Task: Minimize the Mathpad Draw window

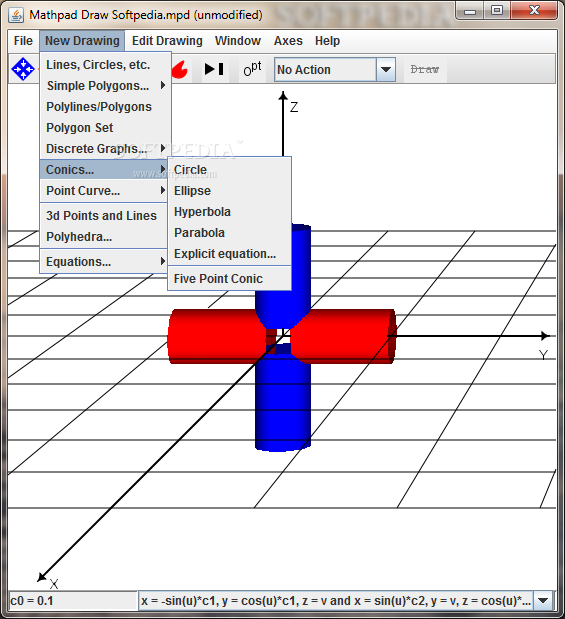Action: pyautogui.click(x=470, y=11)
